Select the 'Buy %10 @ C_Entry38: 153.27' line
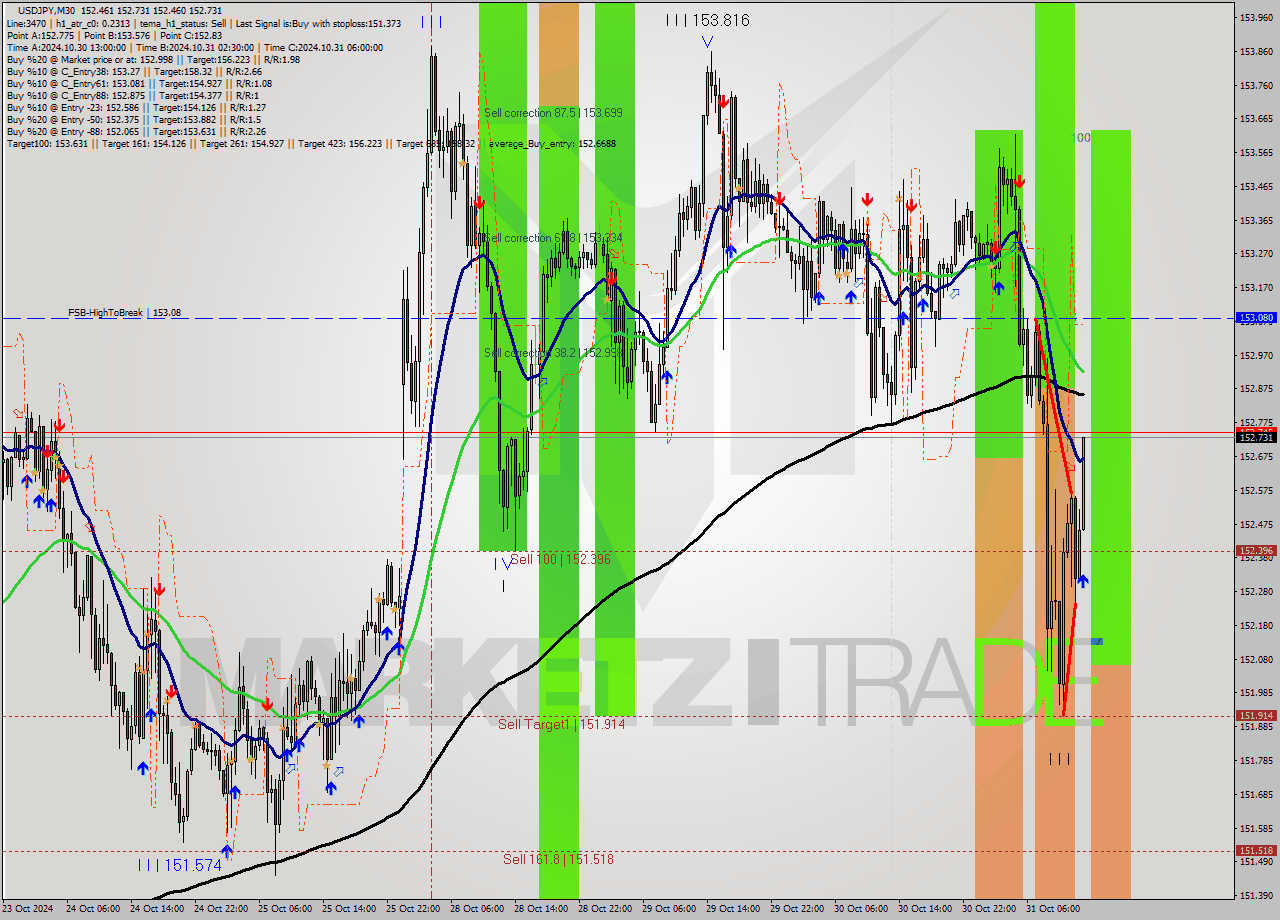The height and width of the screenshot is (920, 1280). [134, 71]
